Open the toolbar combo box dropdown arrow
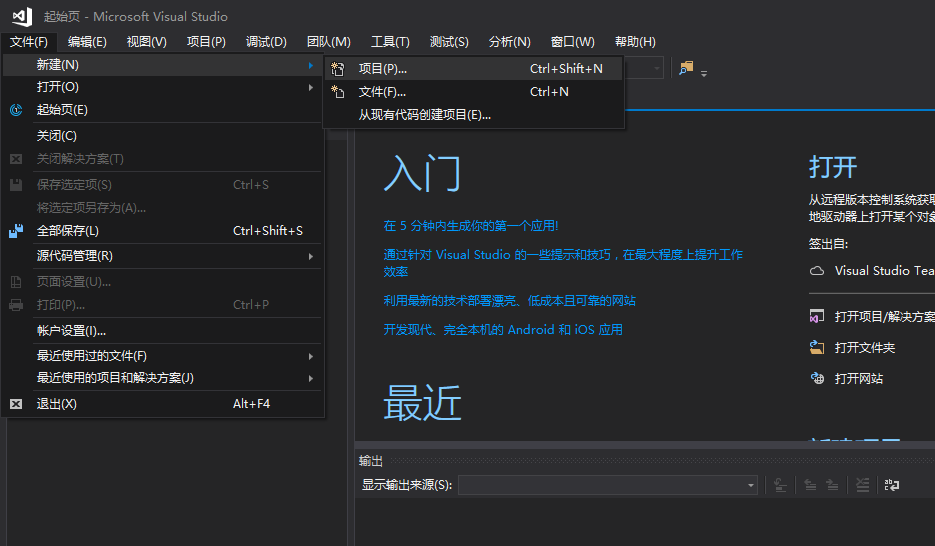 tap(657, 68)
